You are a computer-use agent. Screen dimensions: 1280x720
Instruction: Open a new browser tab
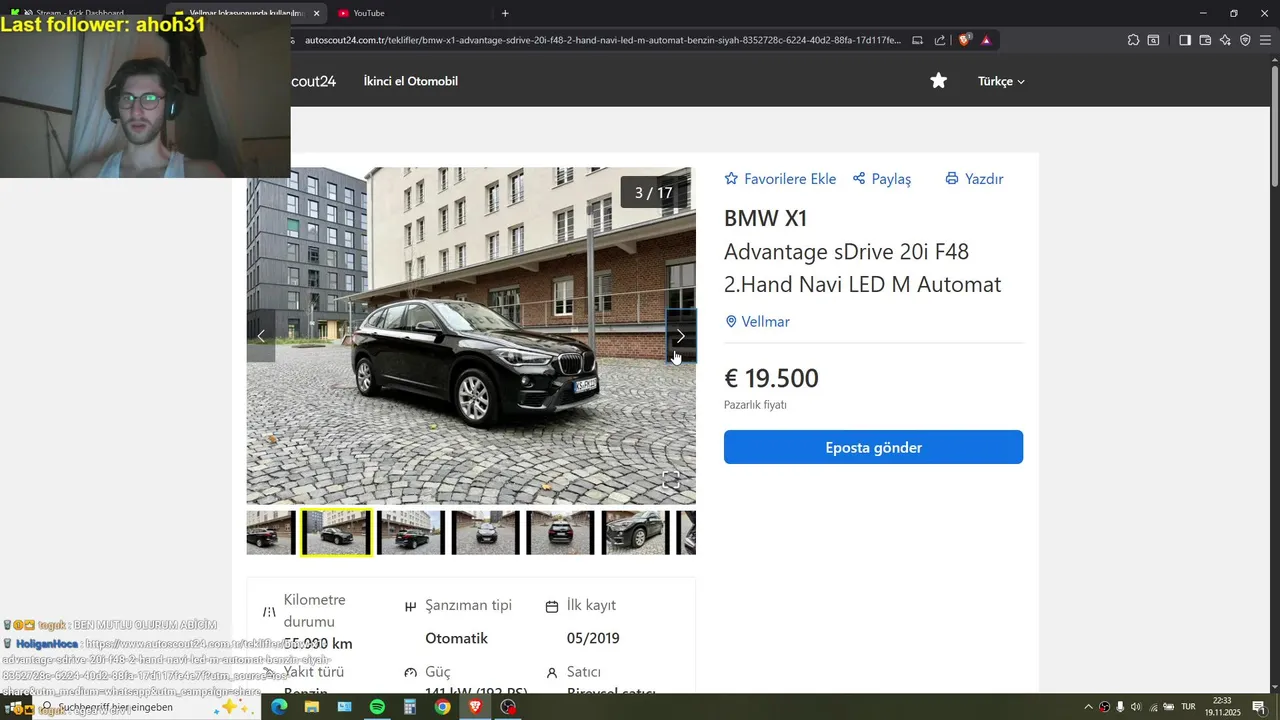pos(505,13)
